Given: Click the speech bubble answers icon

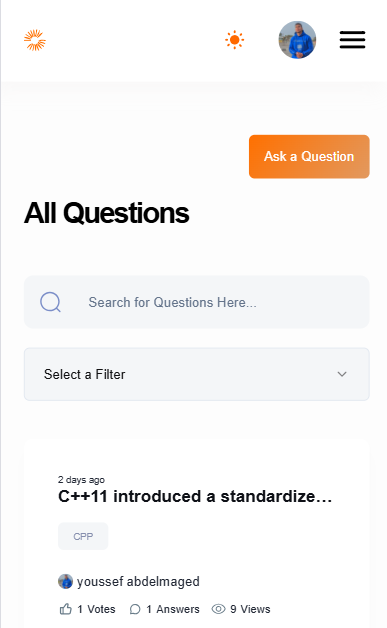Looking at the screenshot, I should 135,609.
